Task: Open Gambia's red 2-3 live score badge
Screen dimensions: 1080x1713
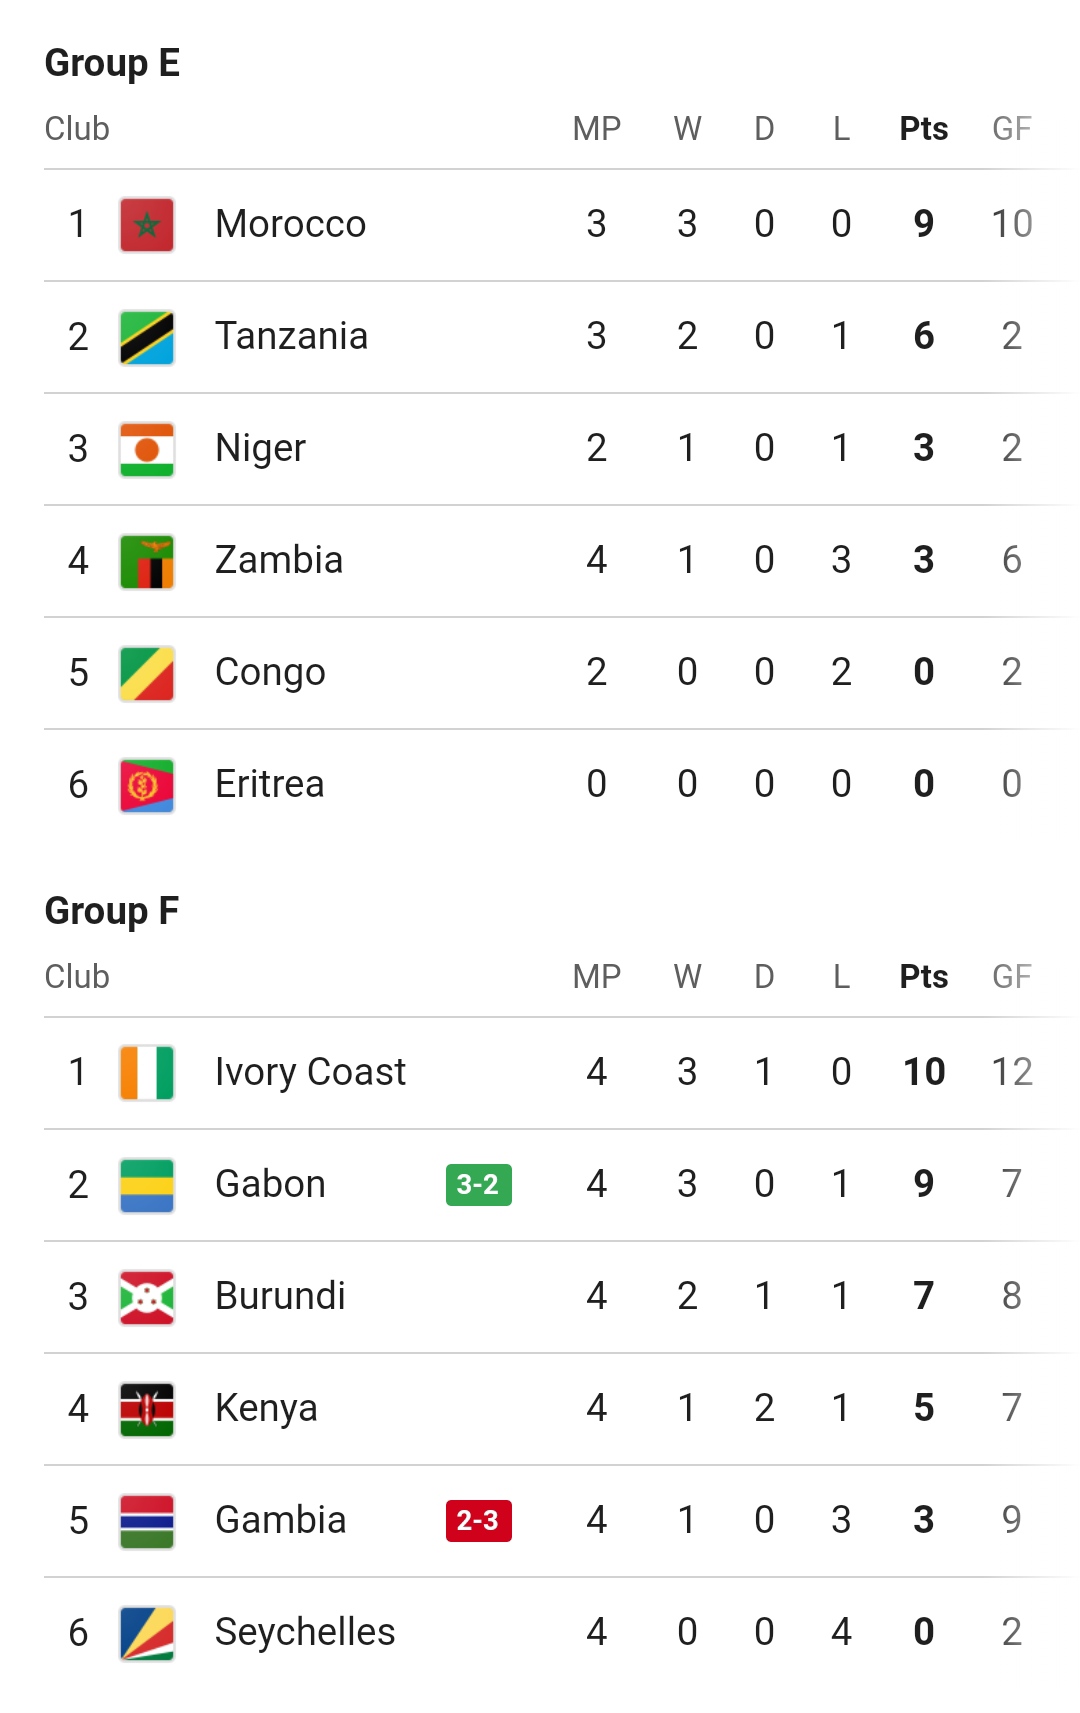Action: tap(478, 1521)
